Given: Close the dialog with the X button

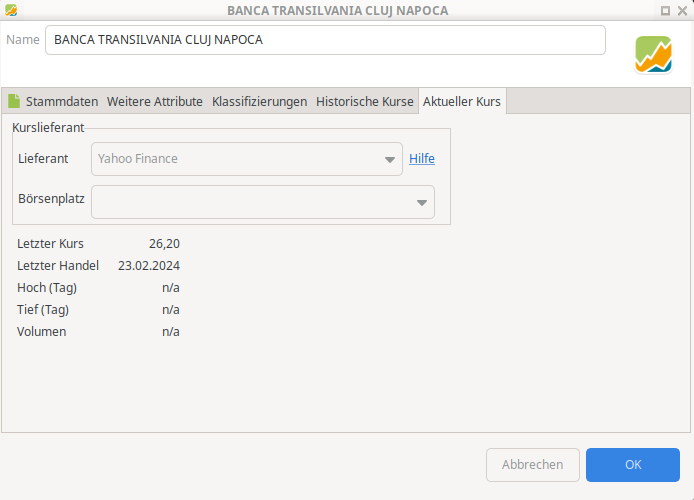Looking at the screenshot, I should coord(682,11).
